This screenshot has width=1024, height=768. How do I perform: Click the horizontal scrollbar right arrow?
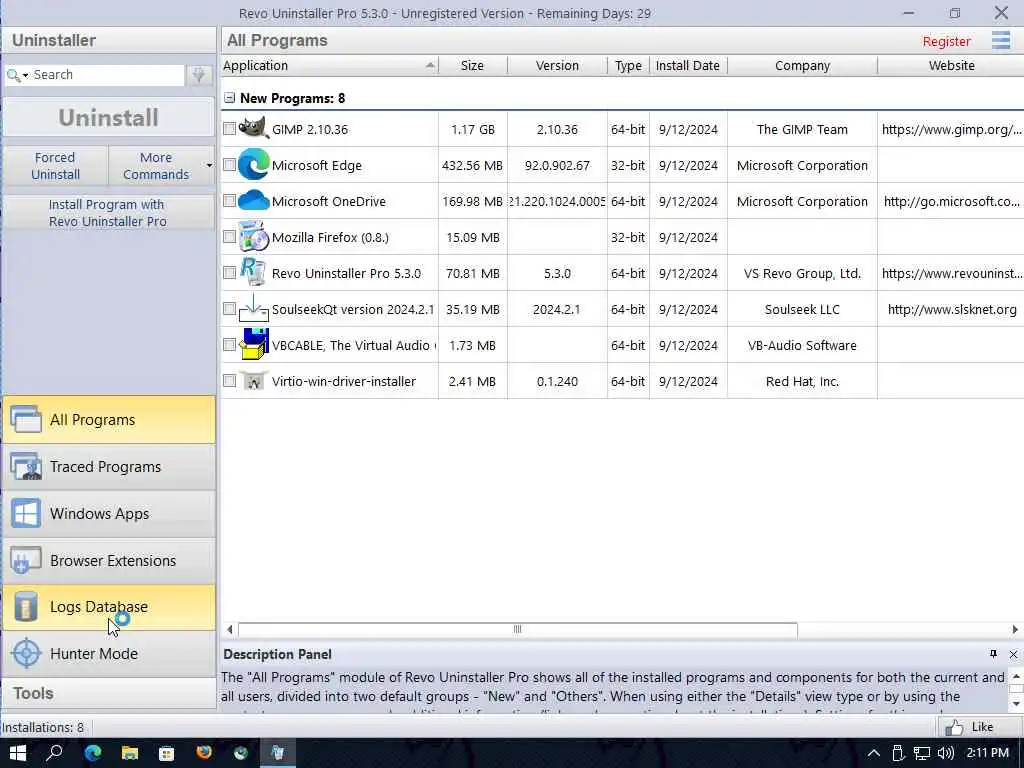click(1015, 630)
